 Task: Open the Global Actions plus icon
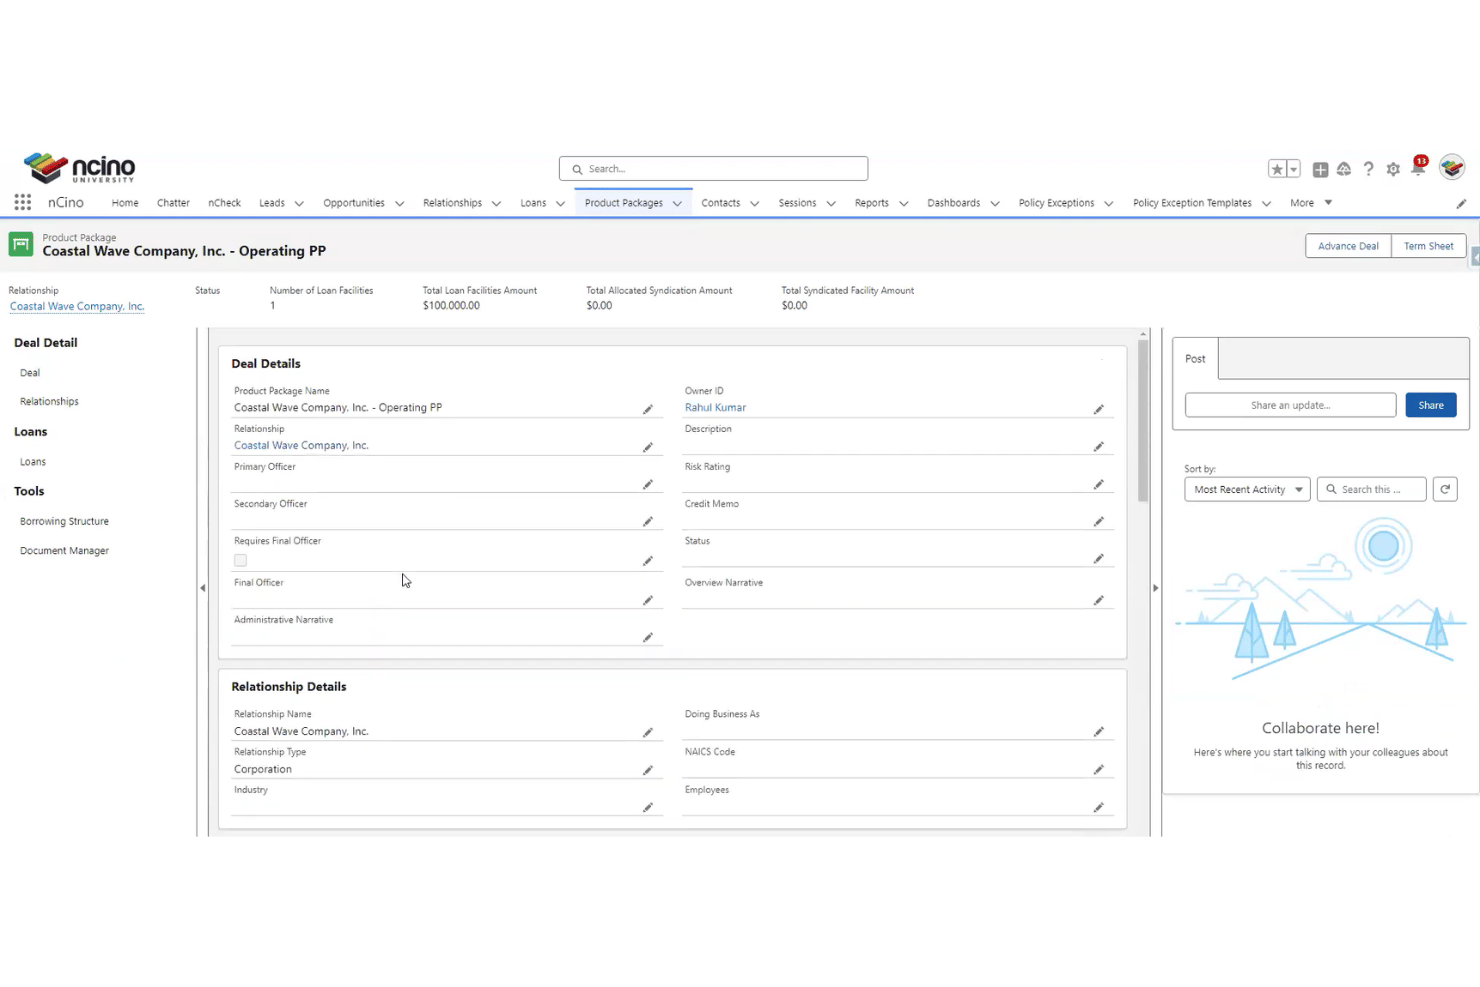coord(1320,169)
